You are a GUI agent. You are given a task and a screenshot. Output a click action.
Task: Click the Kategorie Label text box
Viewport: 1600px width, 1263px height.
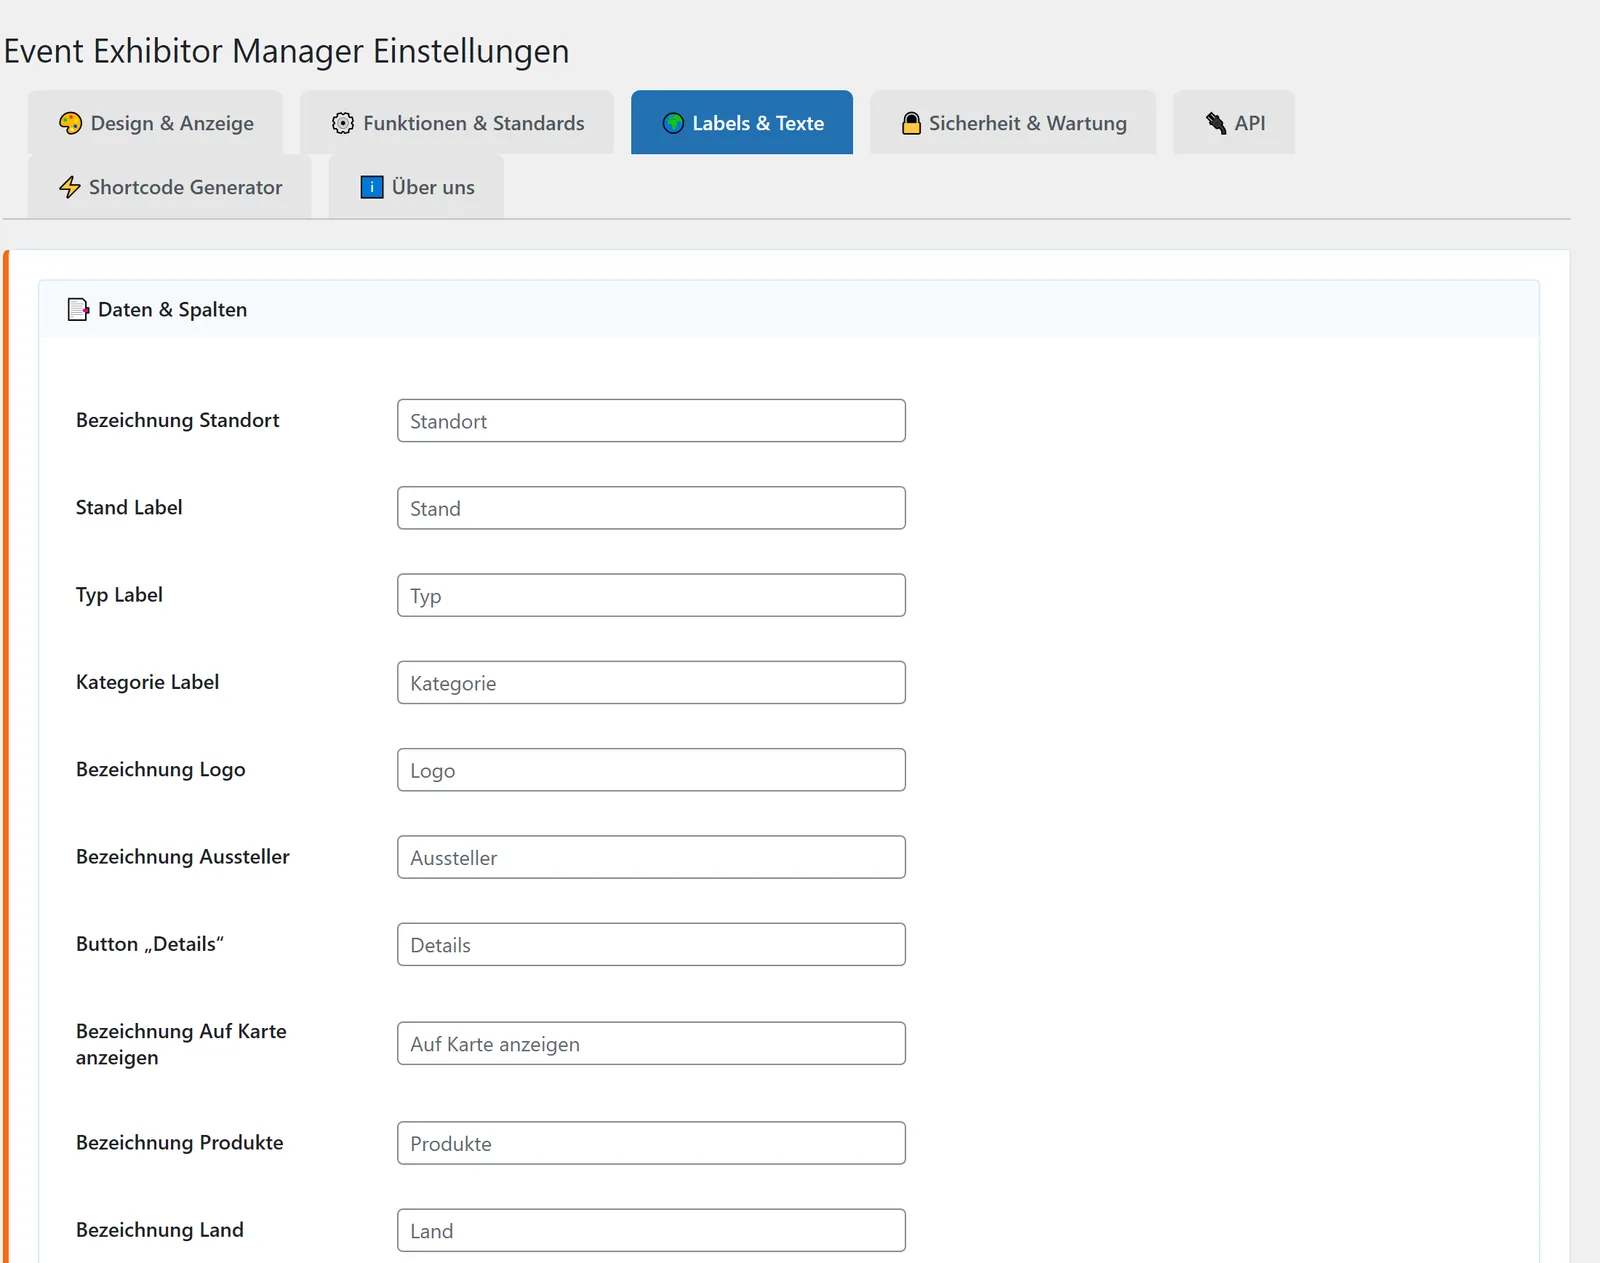pyautogui.click(x=651, y=682)
